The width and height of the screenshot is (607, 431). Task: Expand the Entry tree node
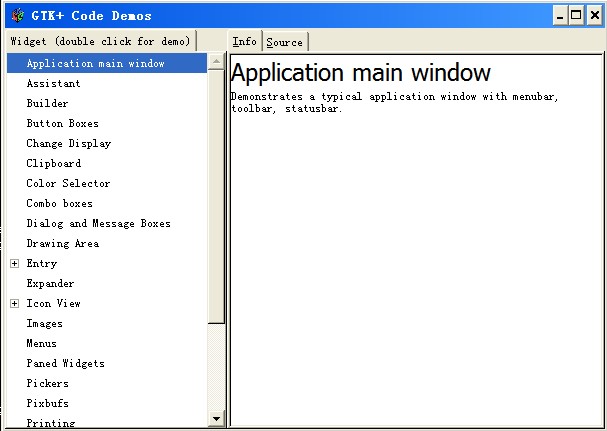pyautogui.click(x=14, y=264)
